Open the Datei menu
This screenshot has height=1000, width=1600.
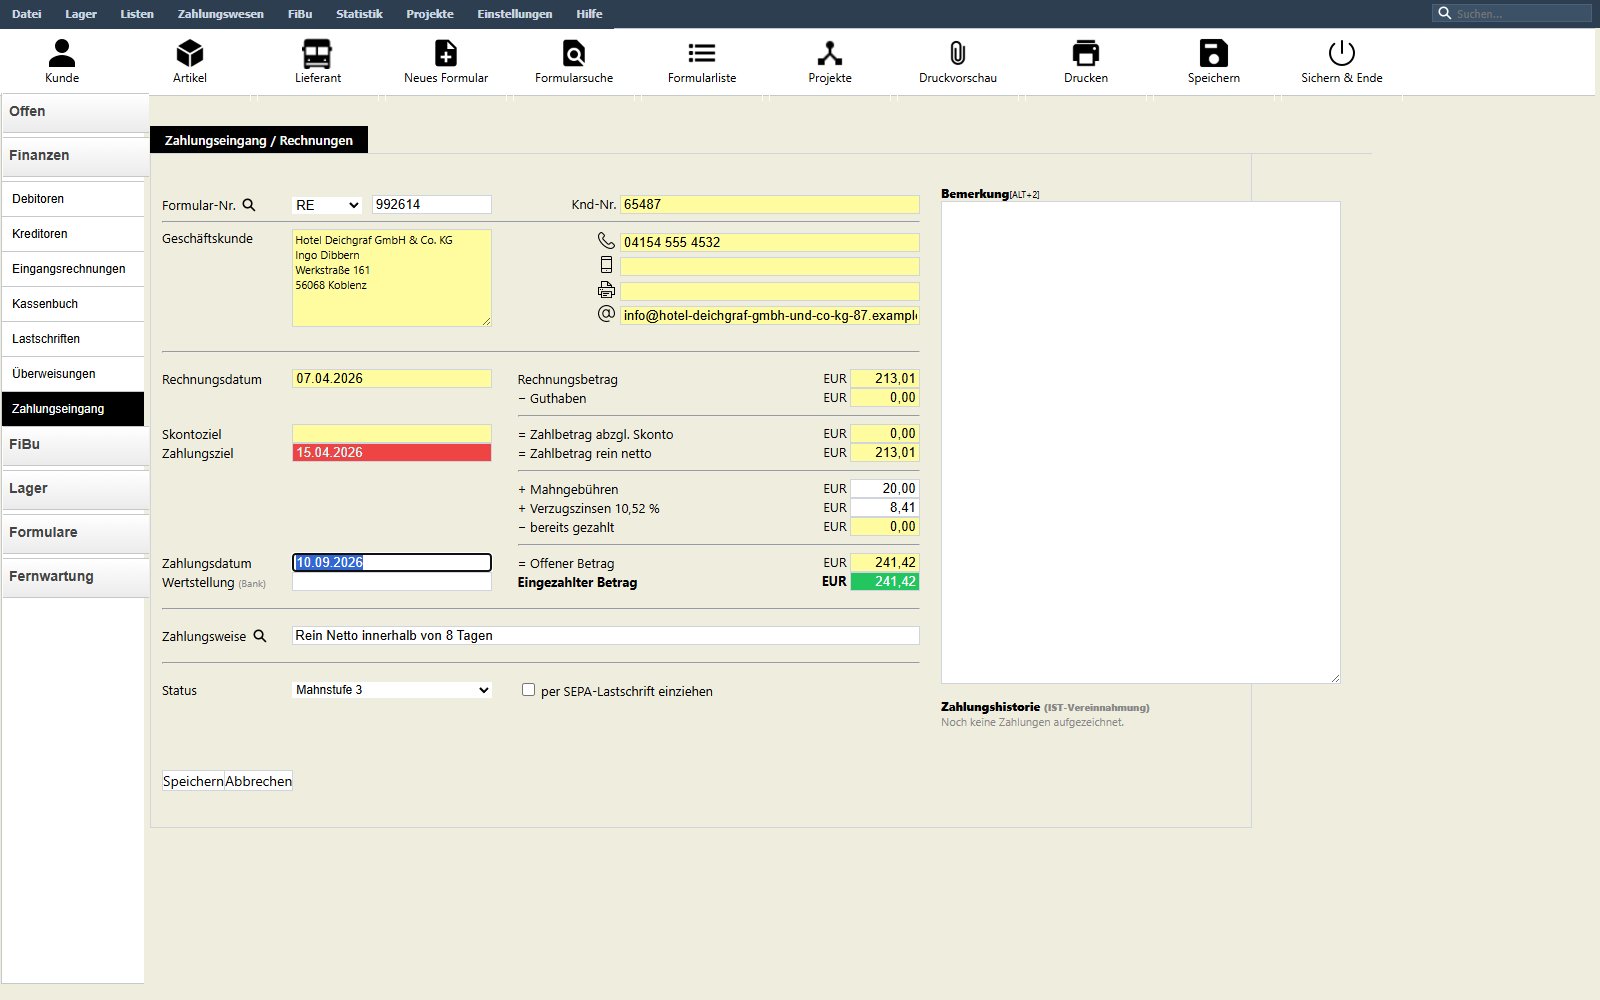(x=27, y=14)
